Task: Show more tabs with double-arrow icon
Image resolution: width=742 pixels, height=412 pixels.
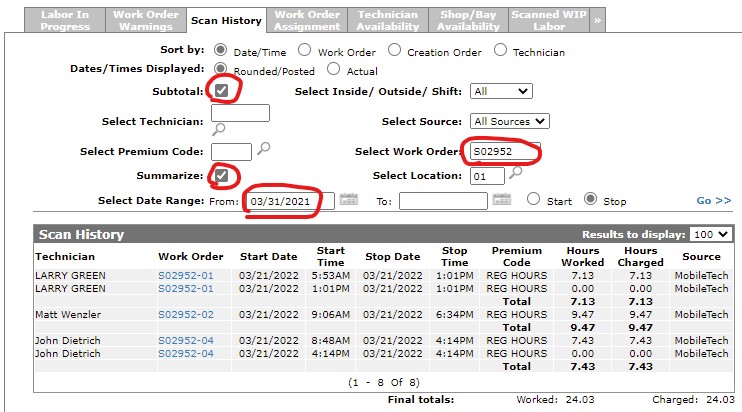Action: point(597,20)
